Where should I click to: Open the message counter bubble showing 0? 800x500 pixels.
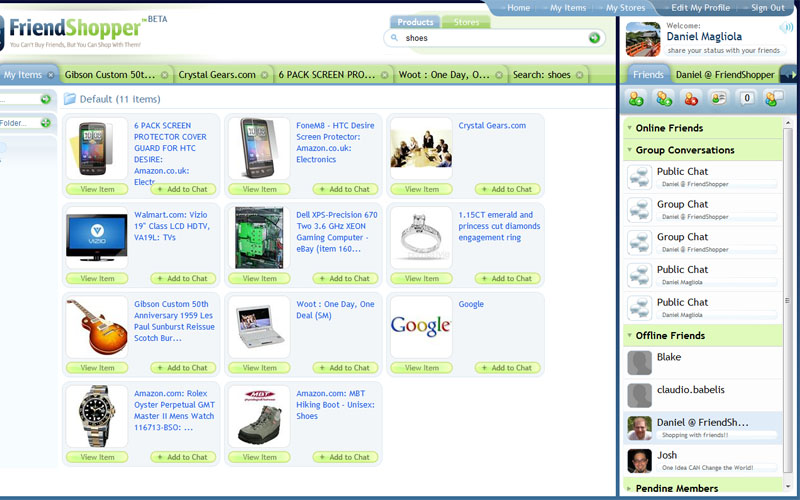747,98
